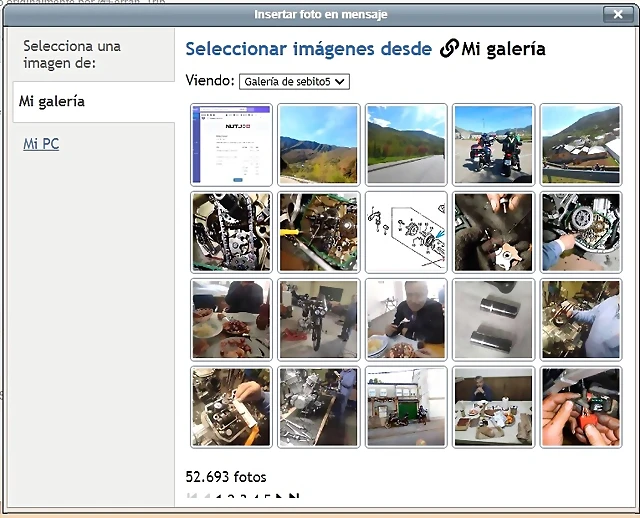Click the 'Selecciona una imagen de:' label
This screenshot has width=640, height=518.
point(72,54)
